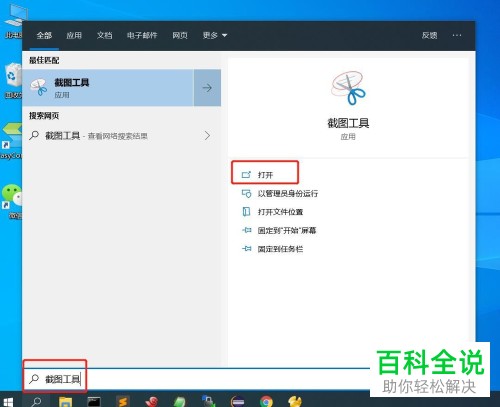500x407 pixels.
Task: Switch to the 电子邮件 search tab
Action: [x=142, y=35]
